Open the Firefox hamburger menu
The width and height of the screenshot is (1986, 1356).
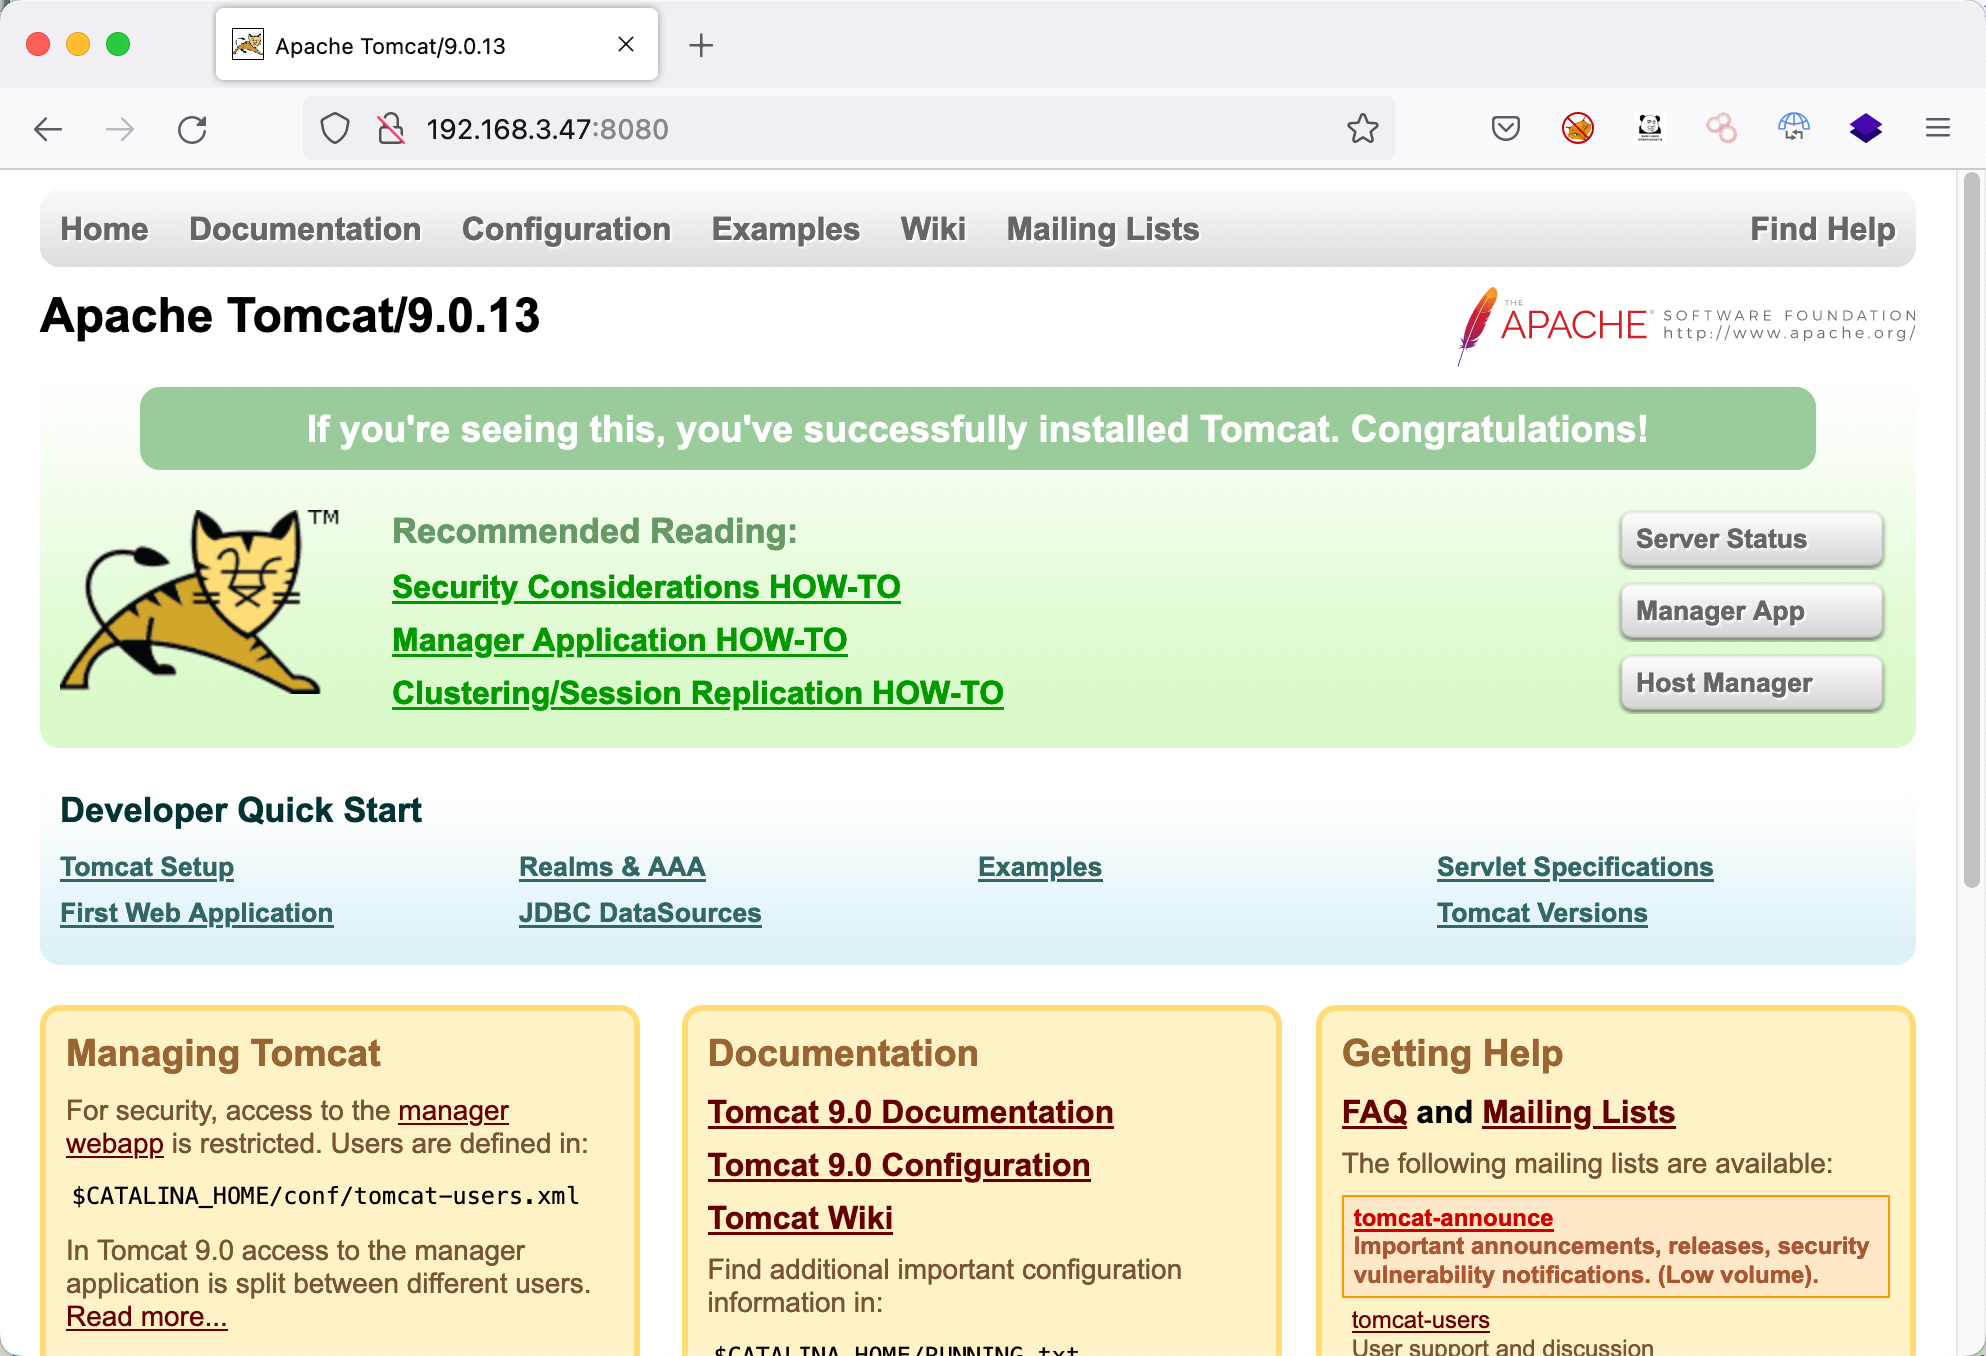[1937, 129]
